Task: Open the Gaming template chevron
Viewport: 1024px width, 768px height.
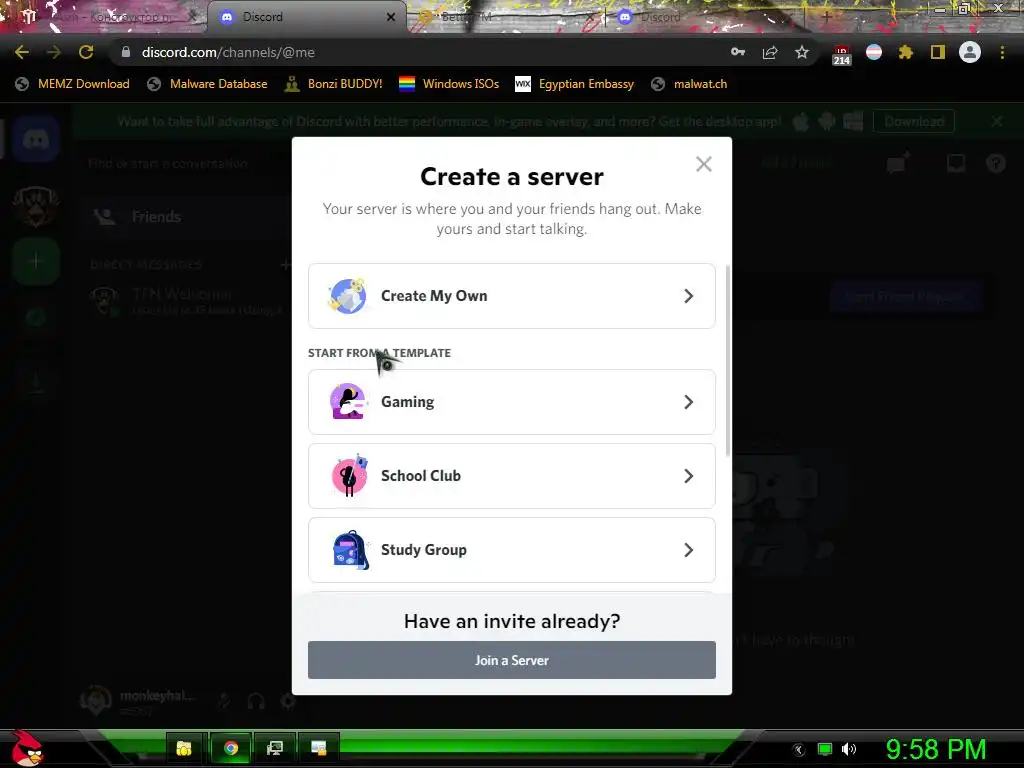Action: (688, 402)
